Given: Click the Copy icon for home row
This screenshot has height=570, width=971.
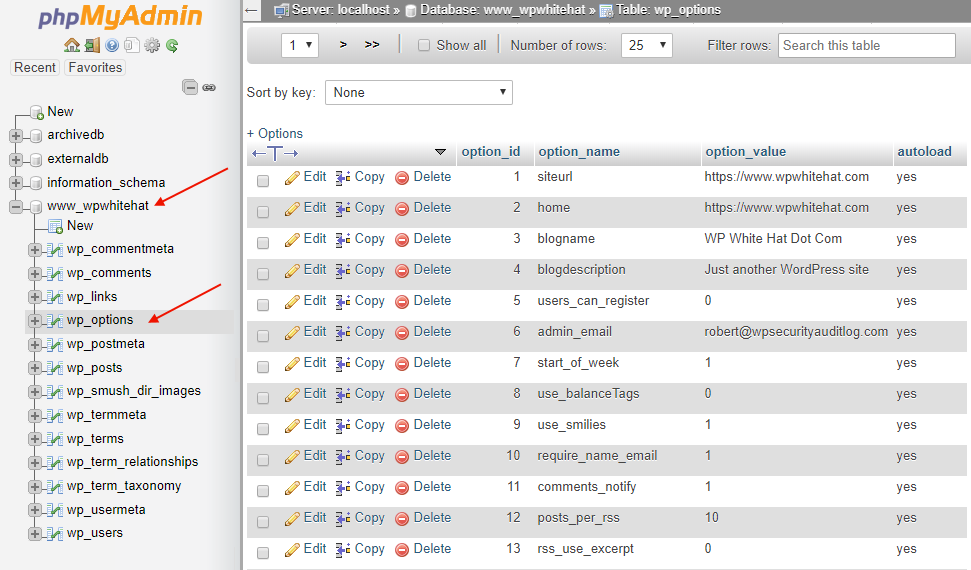Looking at the screenshot, I should click(343, 209).
